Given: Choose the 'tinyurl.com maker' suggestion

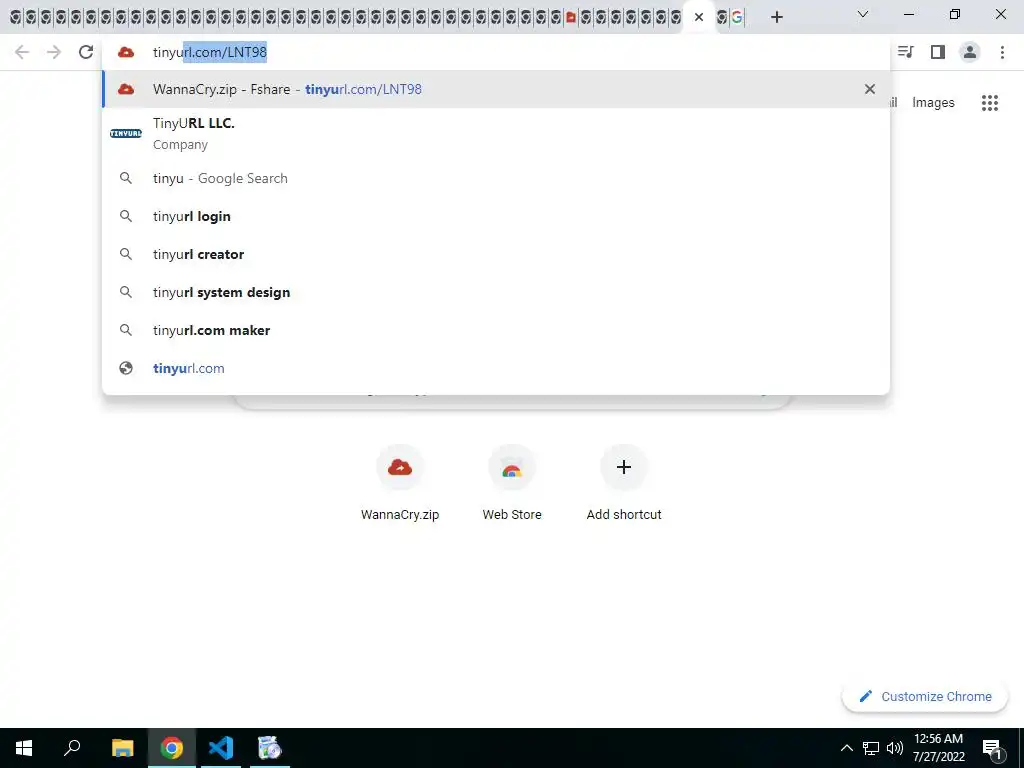Looking at the screenshot, I should tap(496, 330).
